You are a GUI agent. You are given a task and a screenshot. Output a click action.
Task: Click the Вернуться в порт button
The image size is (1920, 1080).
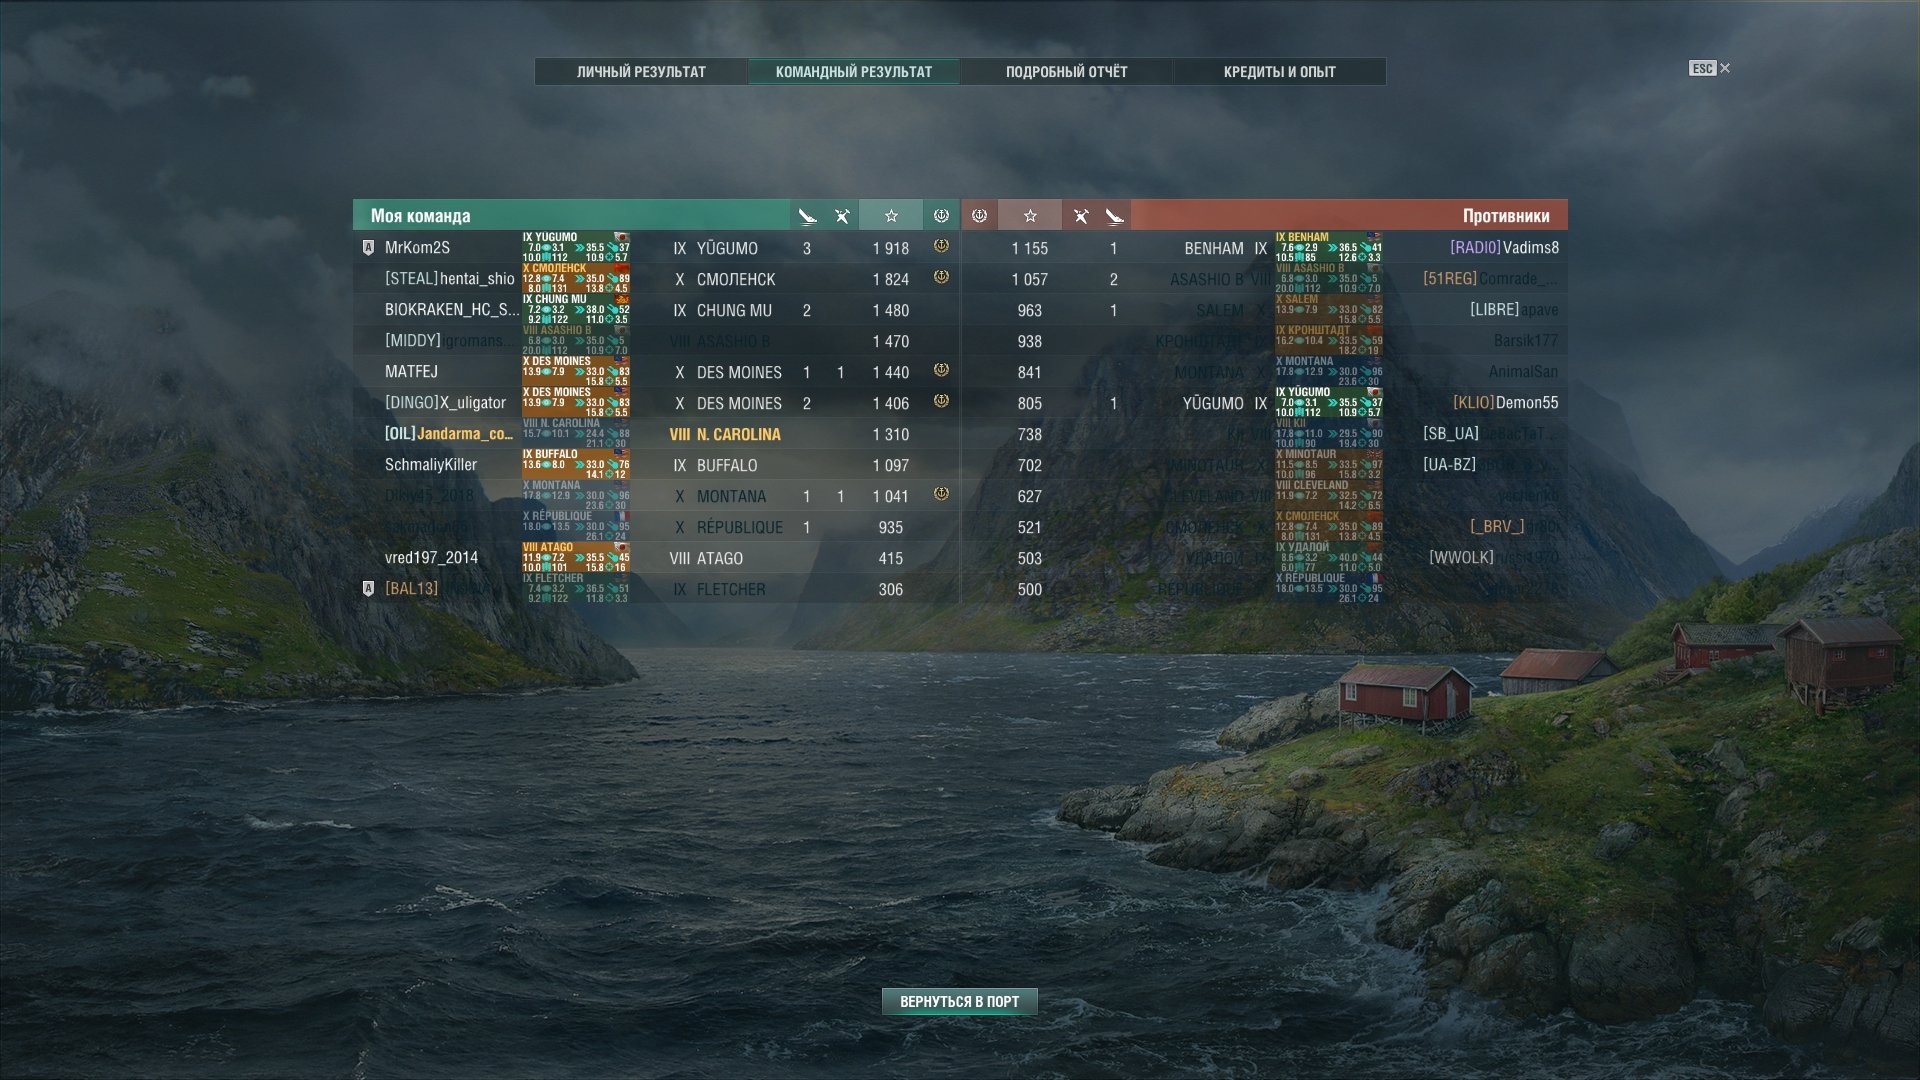point(960,1001)
